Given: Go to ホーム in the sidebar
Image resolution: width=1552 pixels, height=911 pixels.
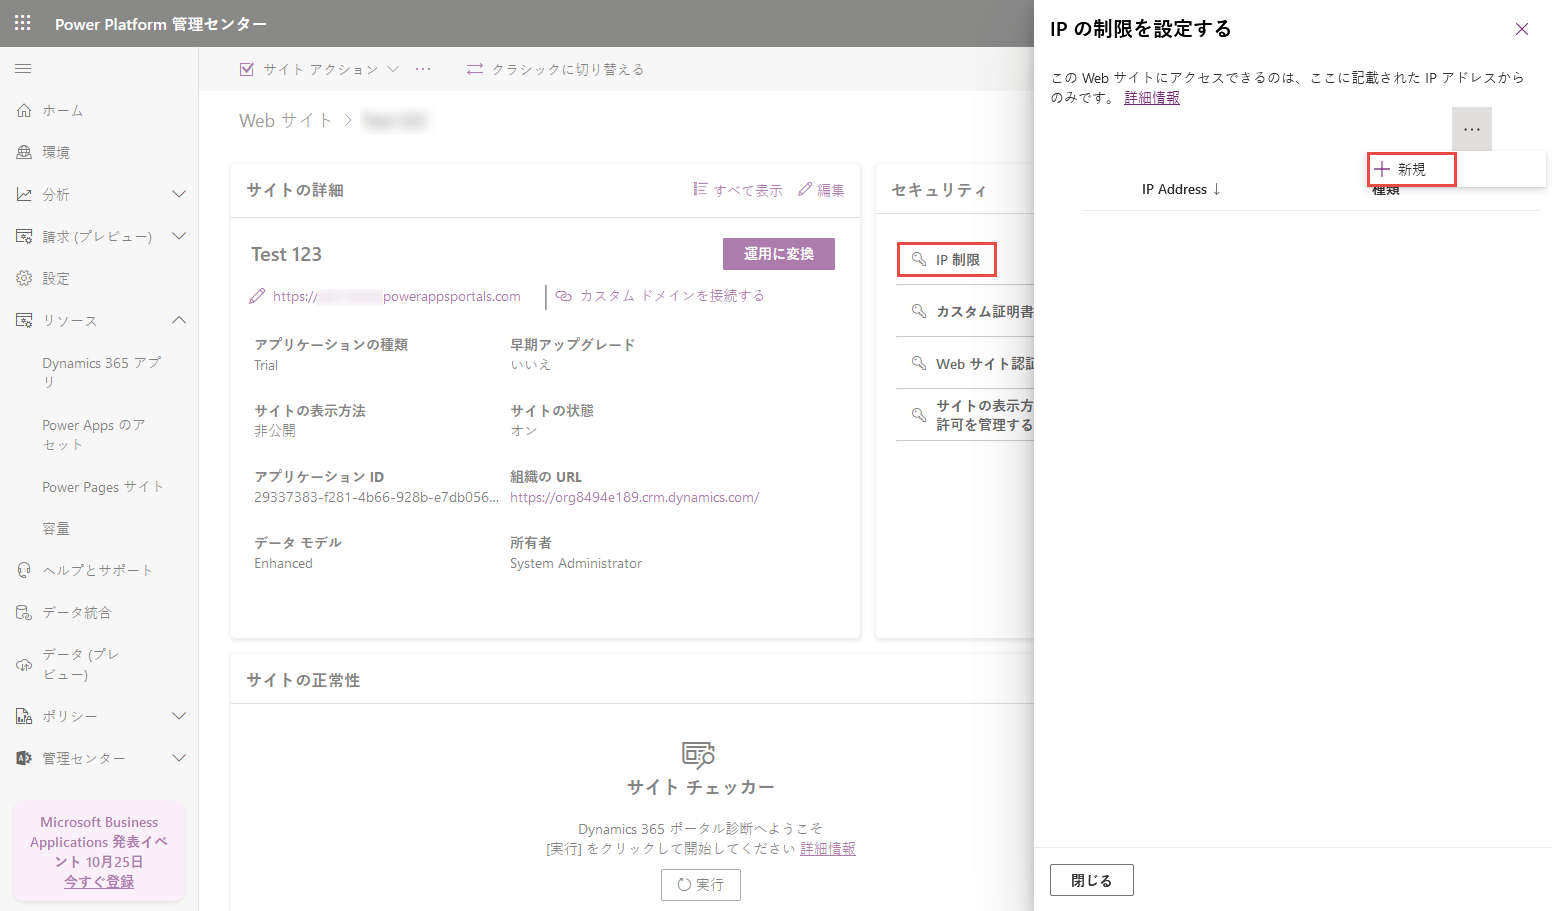Looking at the screenshot, I should [62, 111].
